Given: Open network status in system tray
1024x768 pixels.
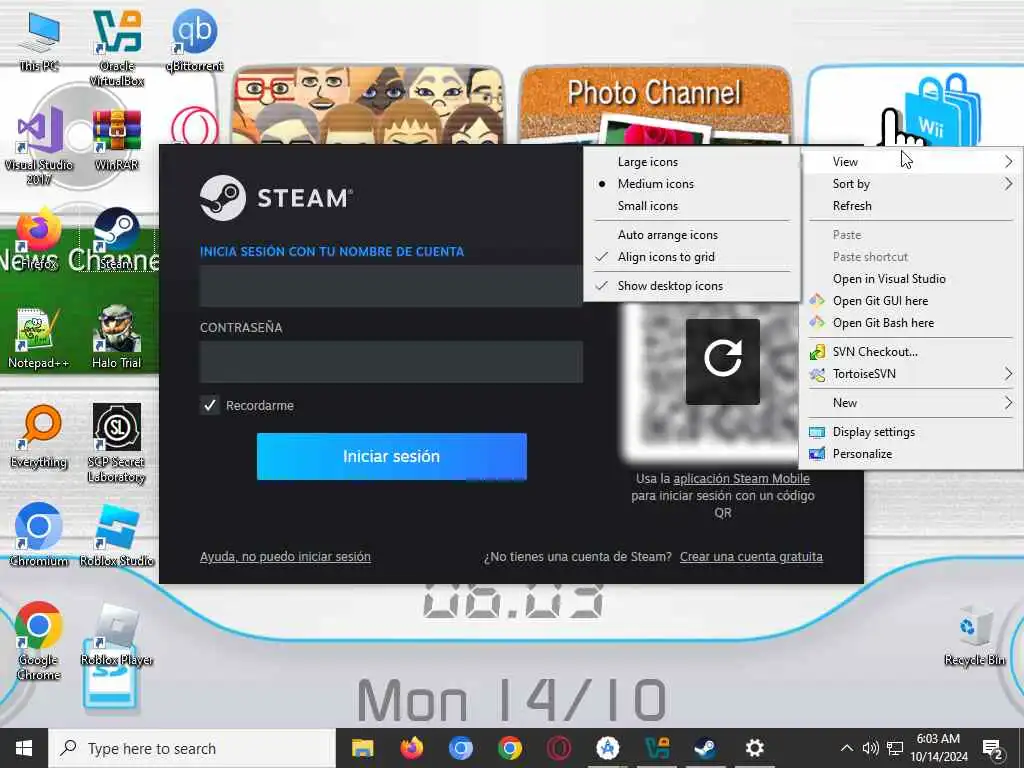Looking at the screenshot, I should point(895,748).
